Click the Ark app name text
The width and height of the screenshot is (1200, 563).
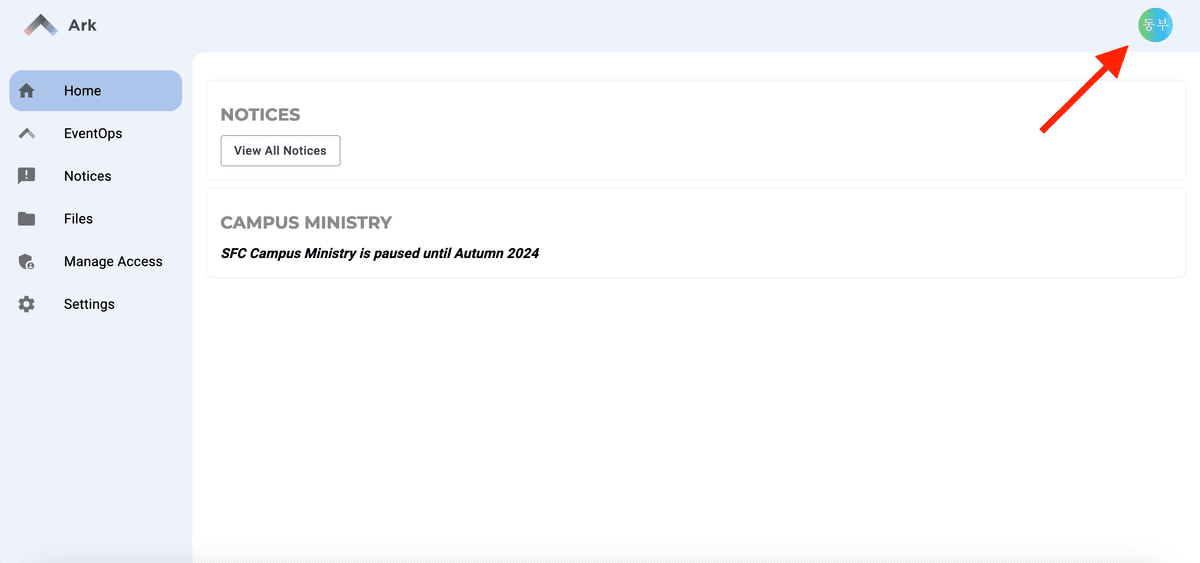tap(83, 25)
